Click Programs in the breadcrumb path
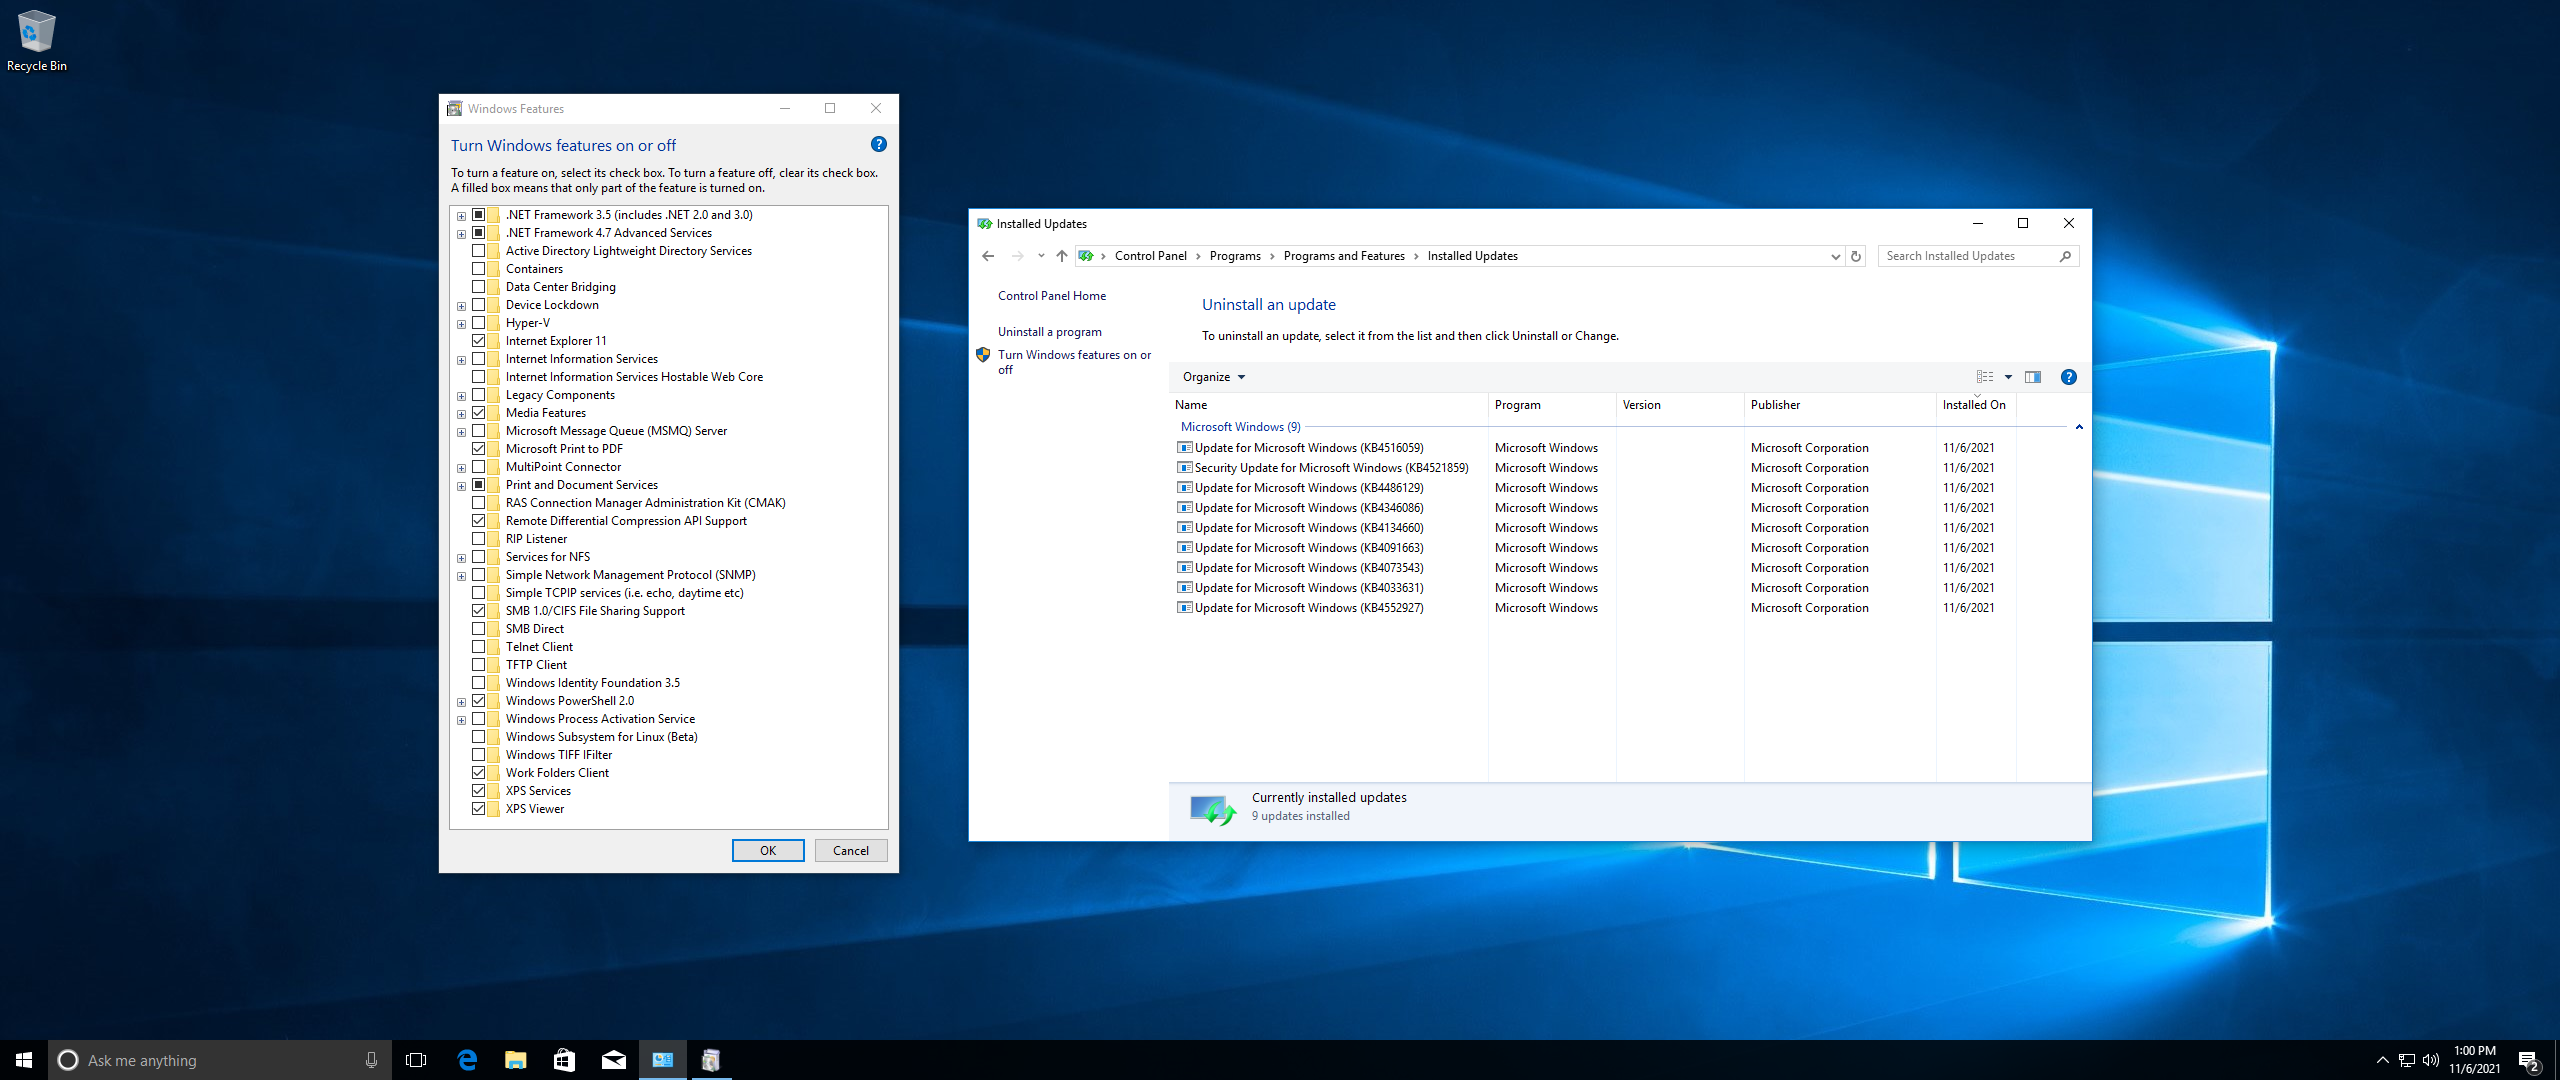 point(1235,256)
